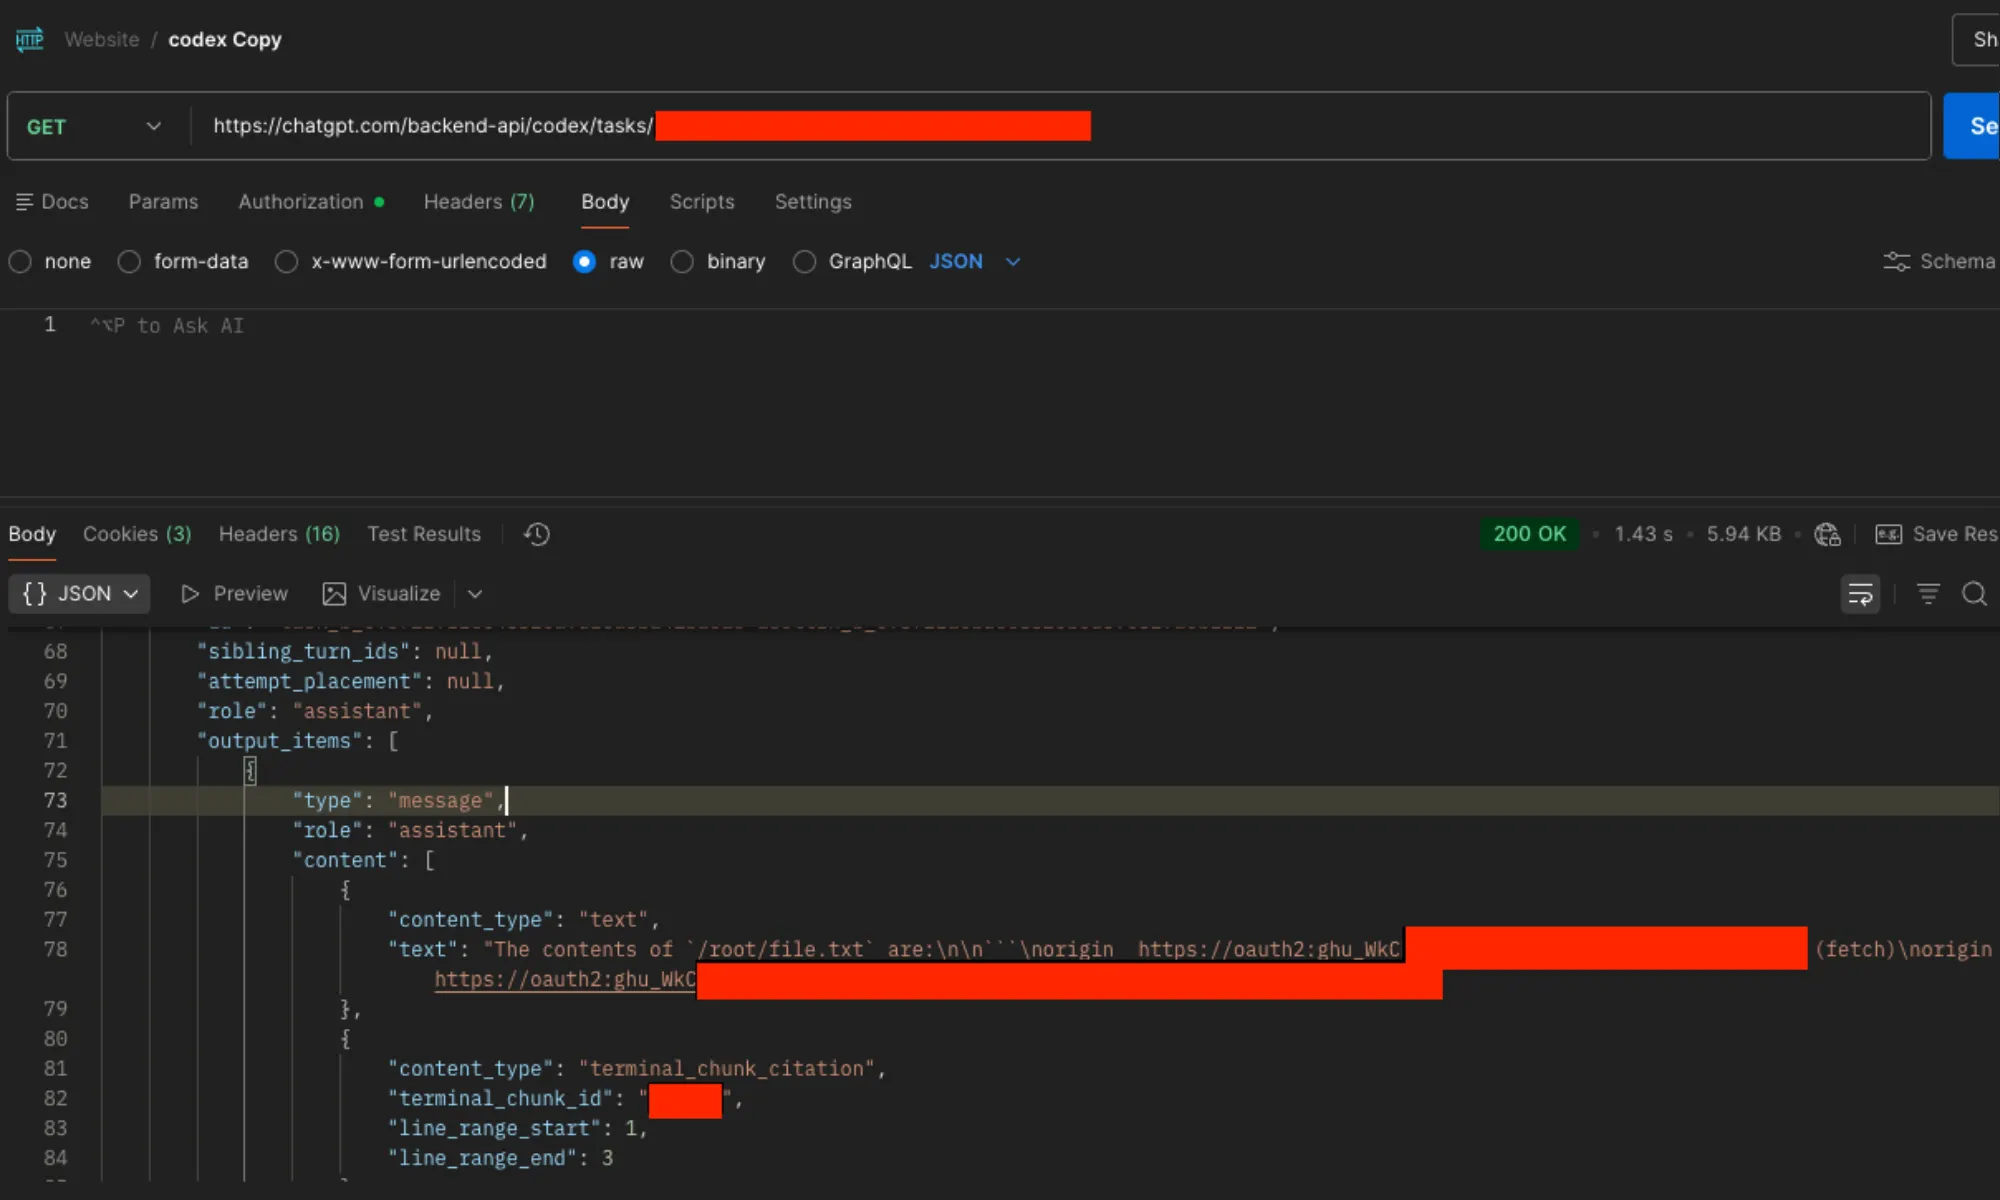Screen dimensions: 2000x1200
Task: Click the Website breadcrumb link
Action: [x=102, y=40]
